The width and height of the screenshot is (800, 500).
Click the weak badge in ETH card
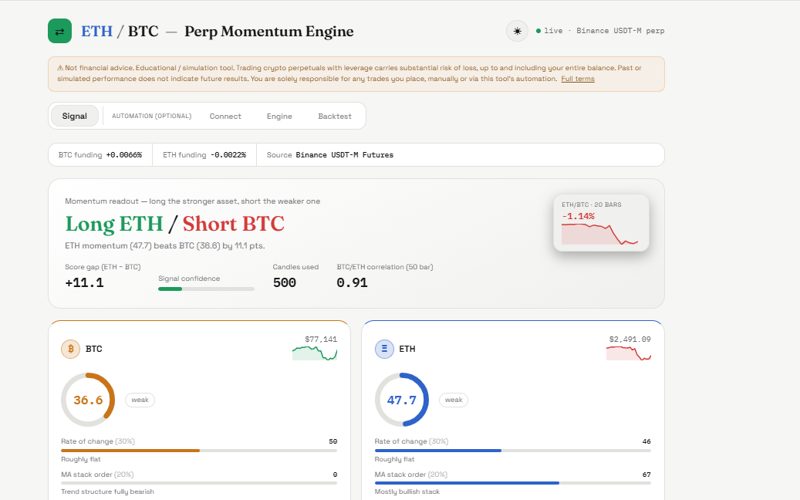tap(454, 400)
